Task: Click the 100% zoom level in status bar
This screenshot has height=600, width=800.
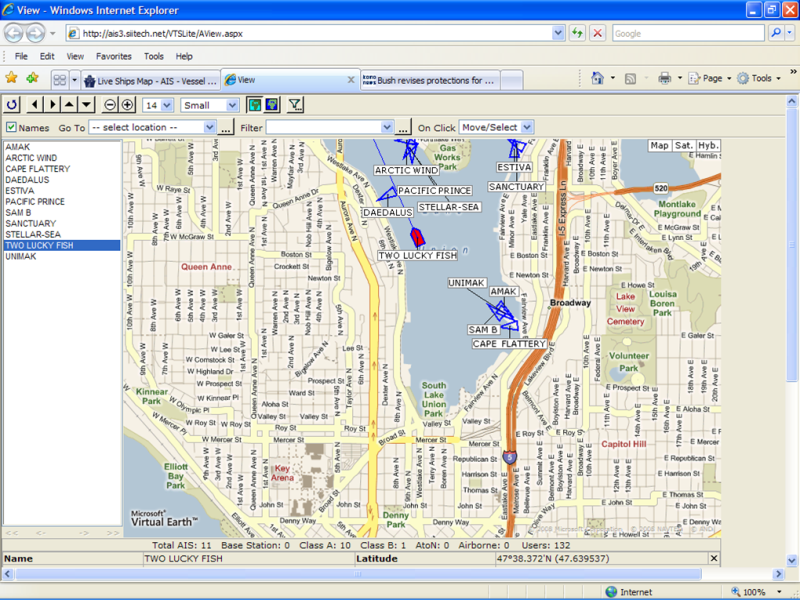Action: click(x=754, y=592)
